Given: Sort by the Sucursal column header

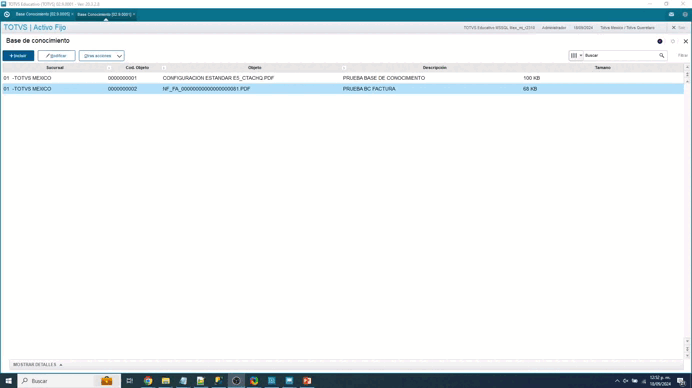Looking at the screenshot, I should tap(55, 68).
